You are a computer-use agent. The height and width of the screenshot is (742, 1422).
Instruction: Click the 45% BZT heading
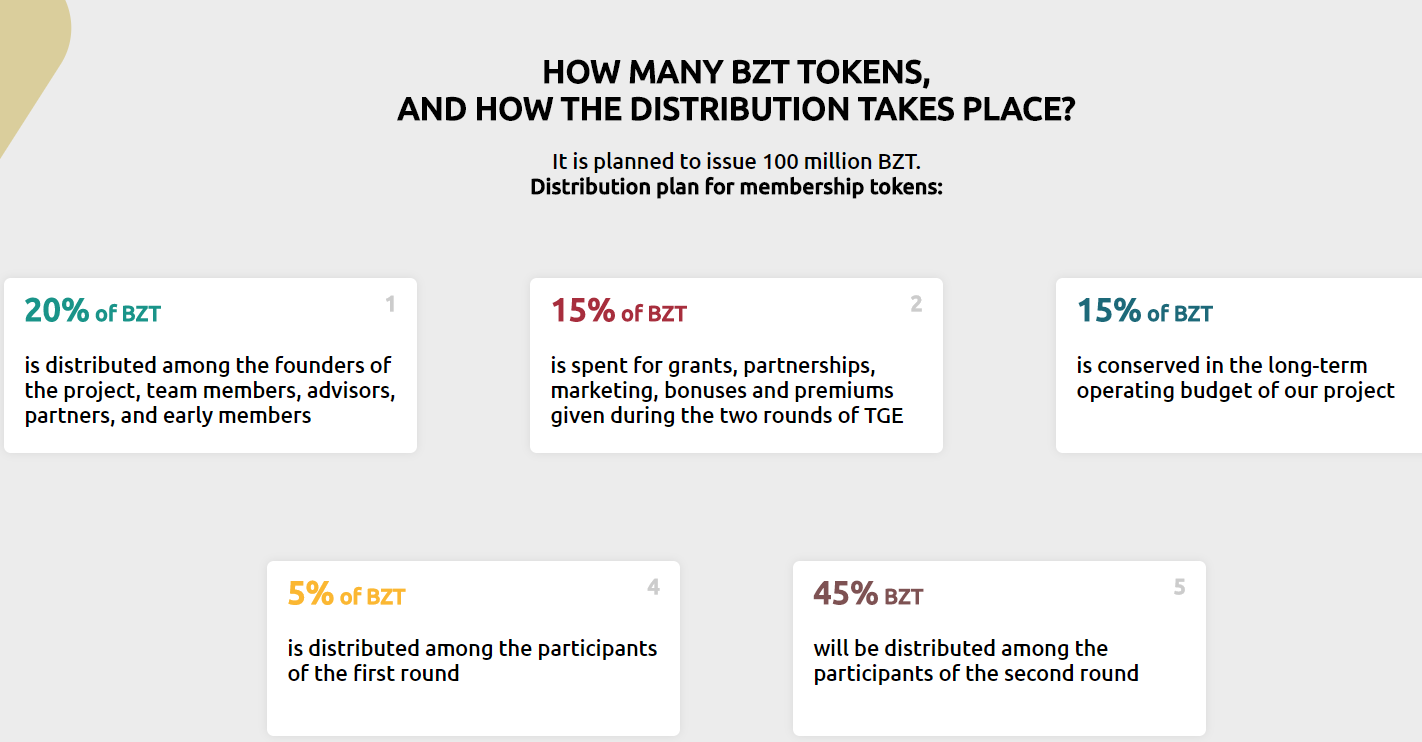[869, 594]
